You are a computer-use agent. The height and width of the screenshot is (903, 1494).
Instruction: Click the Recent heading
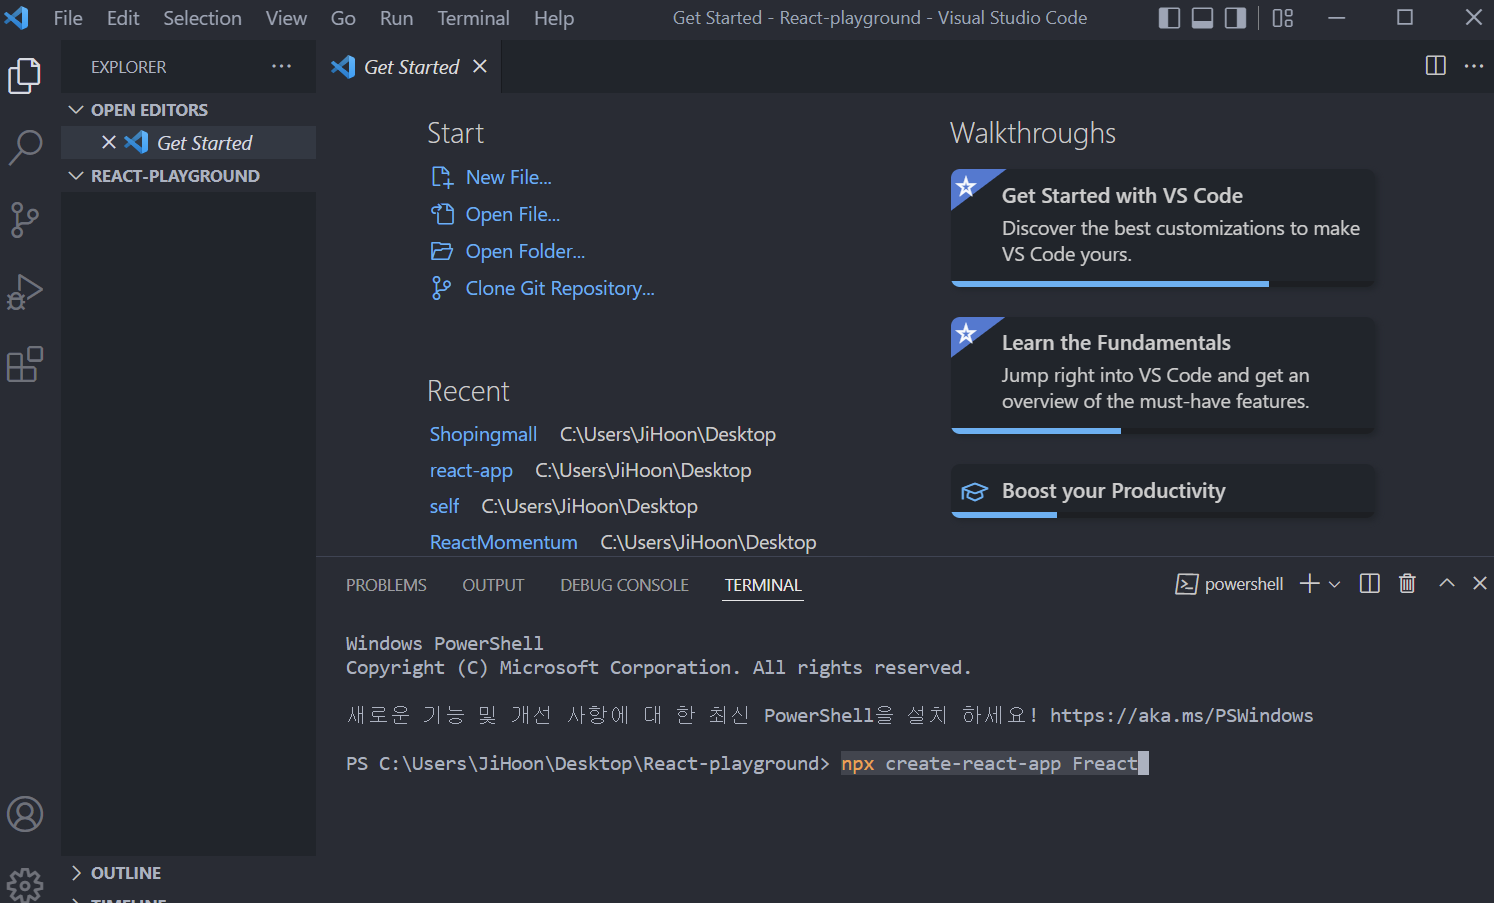pos(468,391)
